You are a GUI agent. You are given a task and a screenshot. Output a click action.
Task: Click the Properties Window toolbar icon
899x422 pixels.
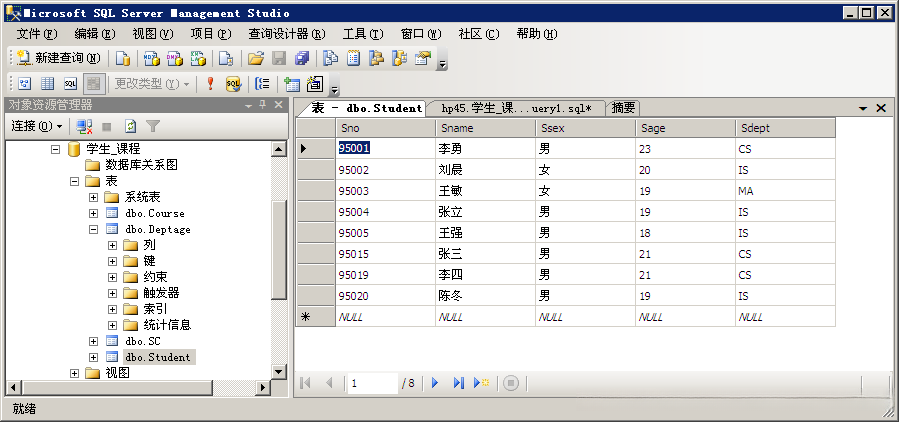coord(423,58)
